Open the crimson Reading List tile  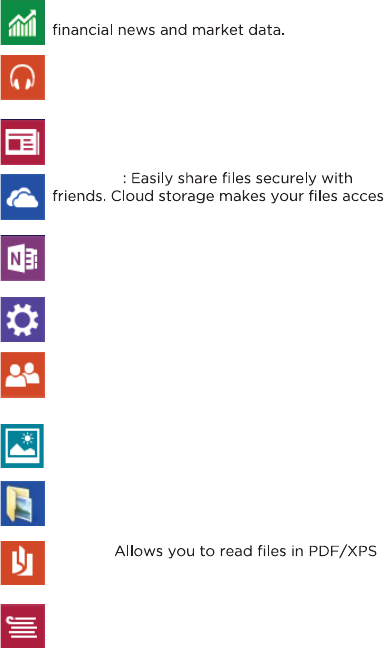(x=23, y=626)
